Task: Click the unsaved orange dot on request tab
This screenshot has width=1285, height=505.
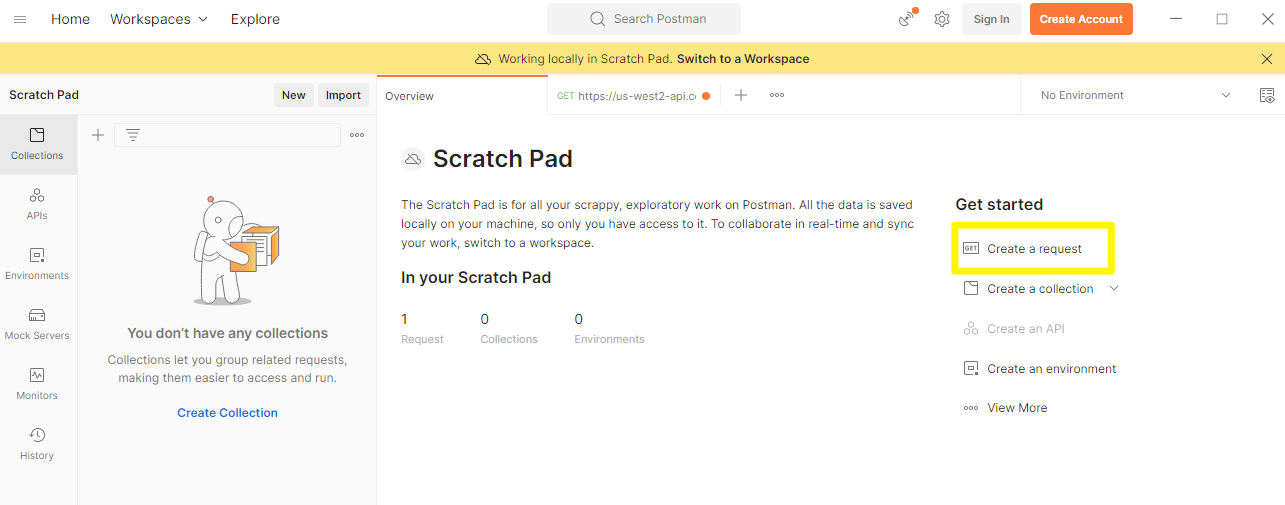Action: pos(706,96)
